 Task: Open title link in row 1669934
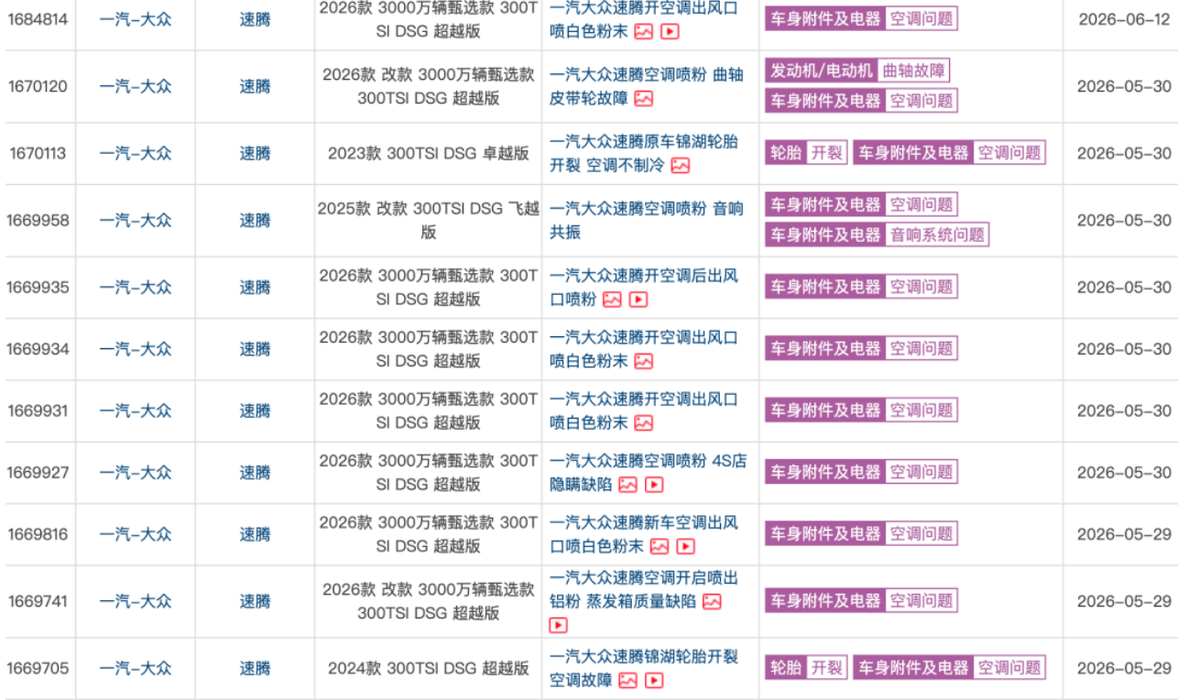(644, 349)
